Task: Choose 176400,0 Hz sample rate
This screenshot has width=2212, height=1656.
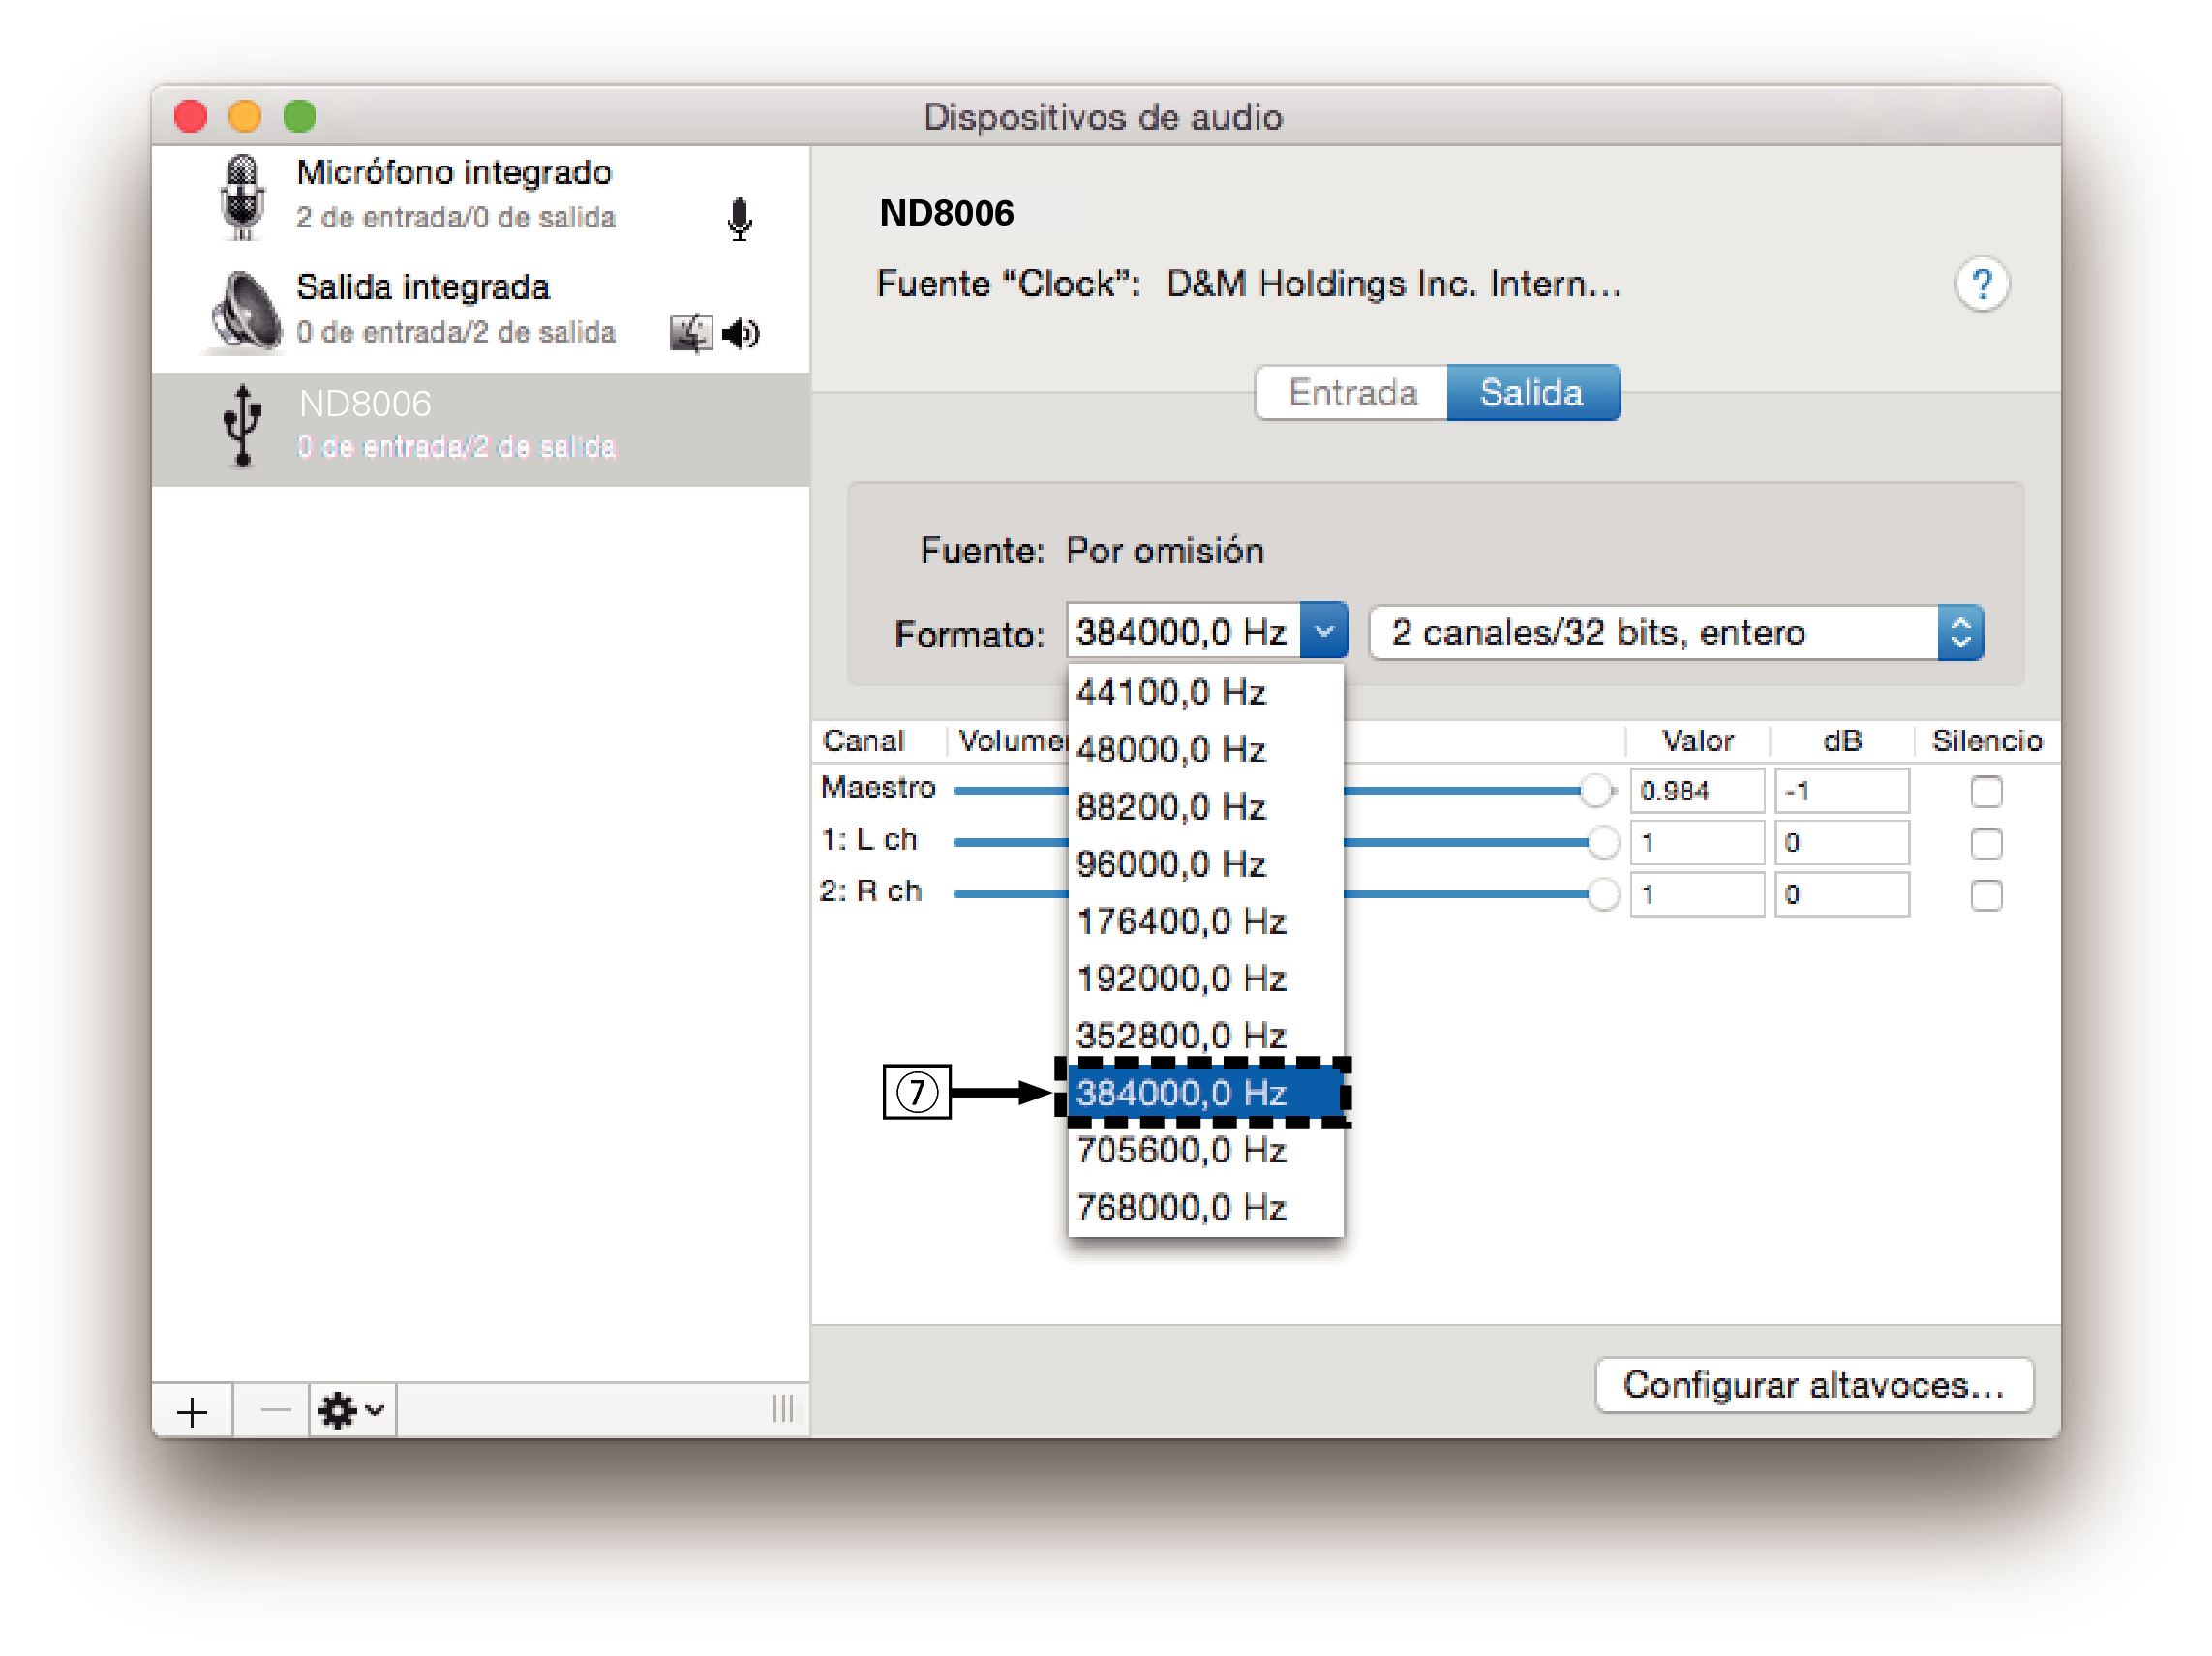Action: pyautogui.click(x=1205, y=921)
